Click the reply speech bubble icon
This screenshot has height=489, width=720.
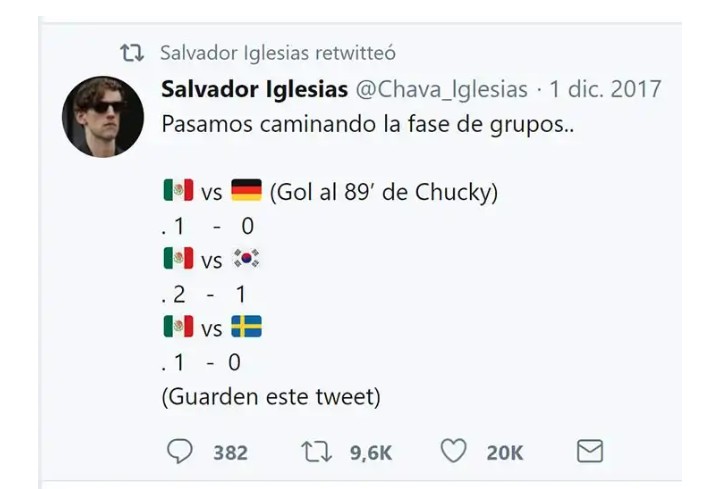pyautogui.click(x=178, y=452)
